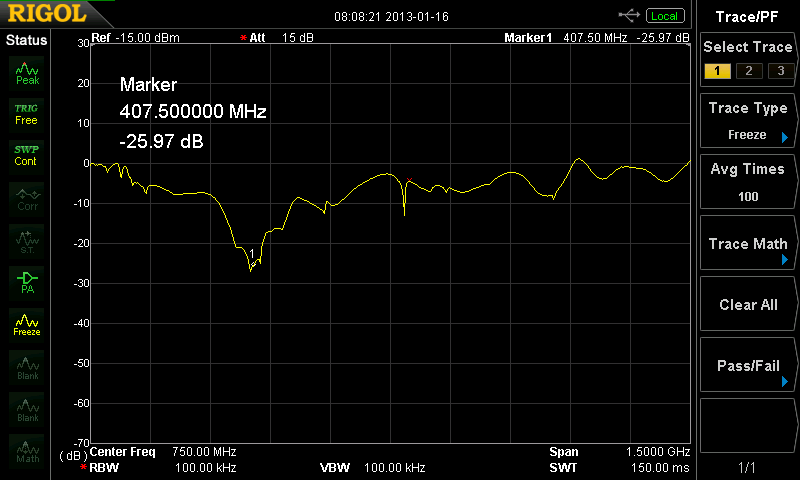Click the 1/1 page indicator
The width and height of the screenshot is (800, 480).
746,467
